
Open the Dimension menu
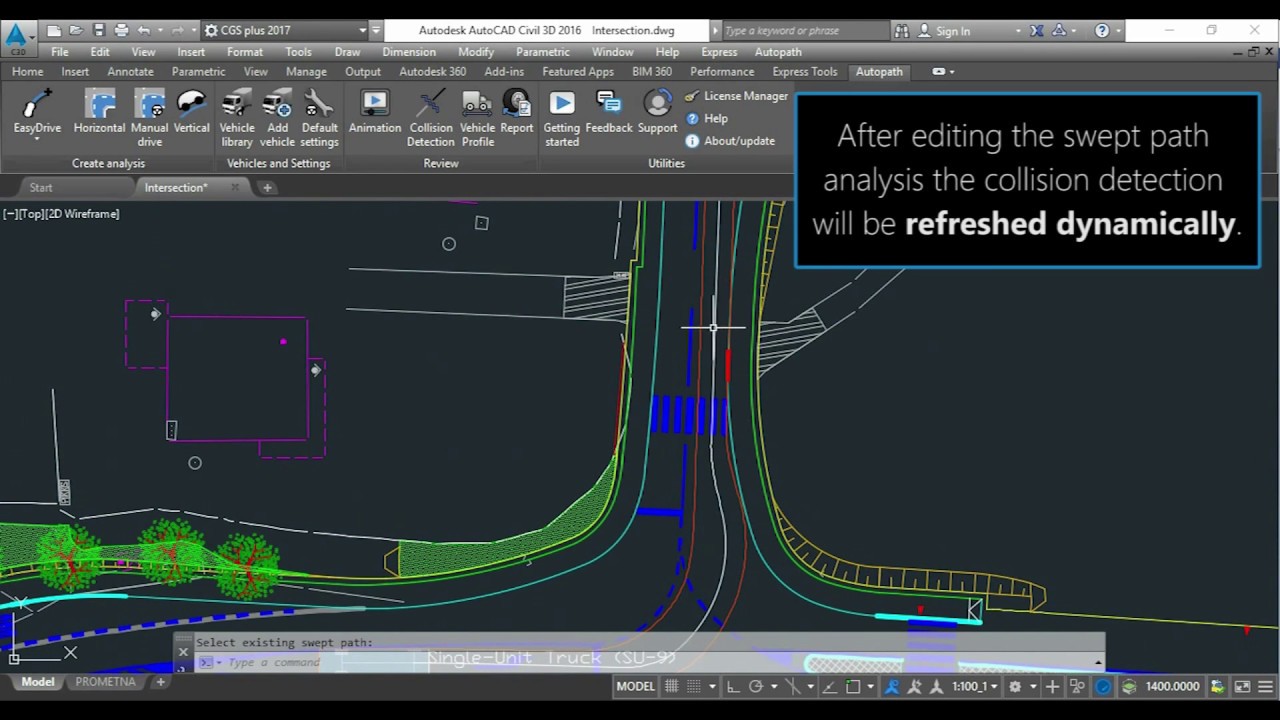[409, 52]
